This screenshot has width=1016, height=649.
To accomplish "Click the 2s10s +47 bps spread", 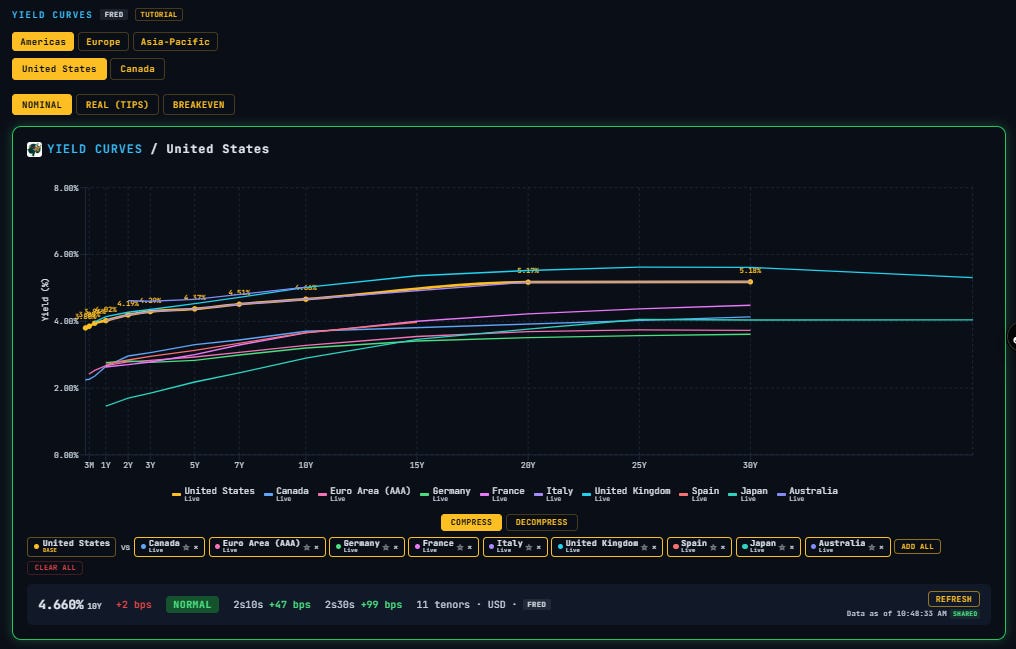I will coord(272,605).
